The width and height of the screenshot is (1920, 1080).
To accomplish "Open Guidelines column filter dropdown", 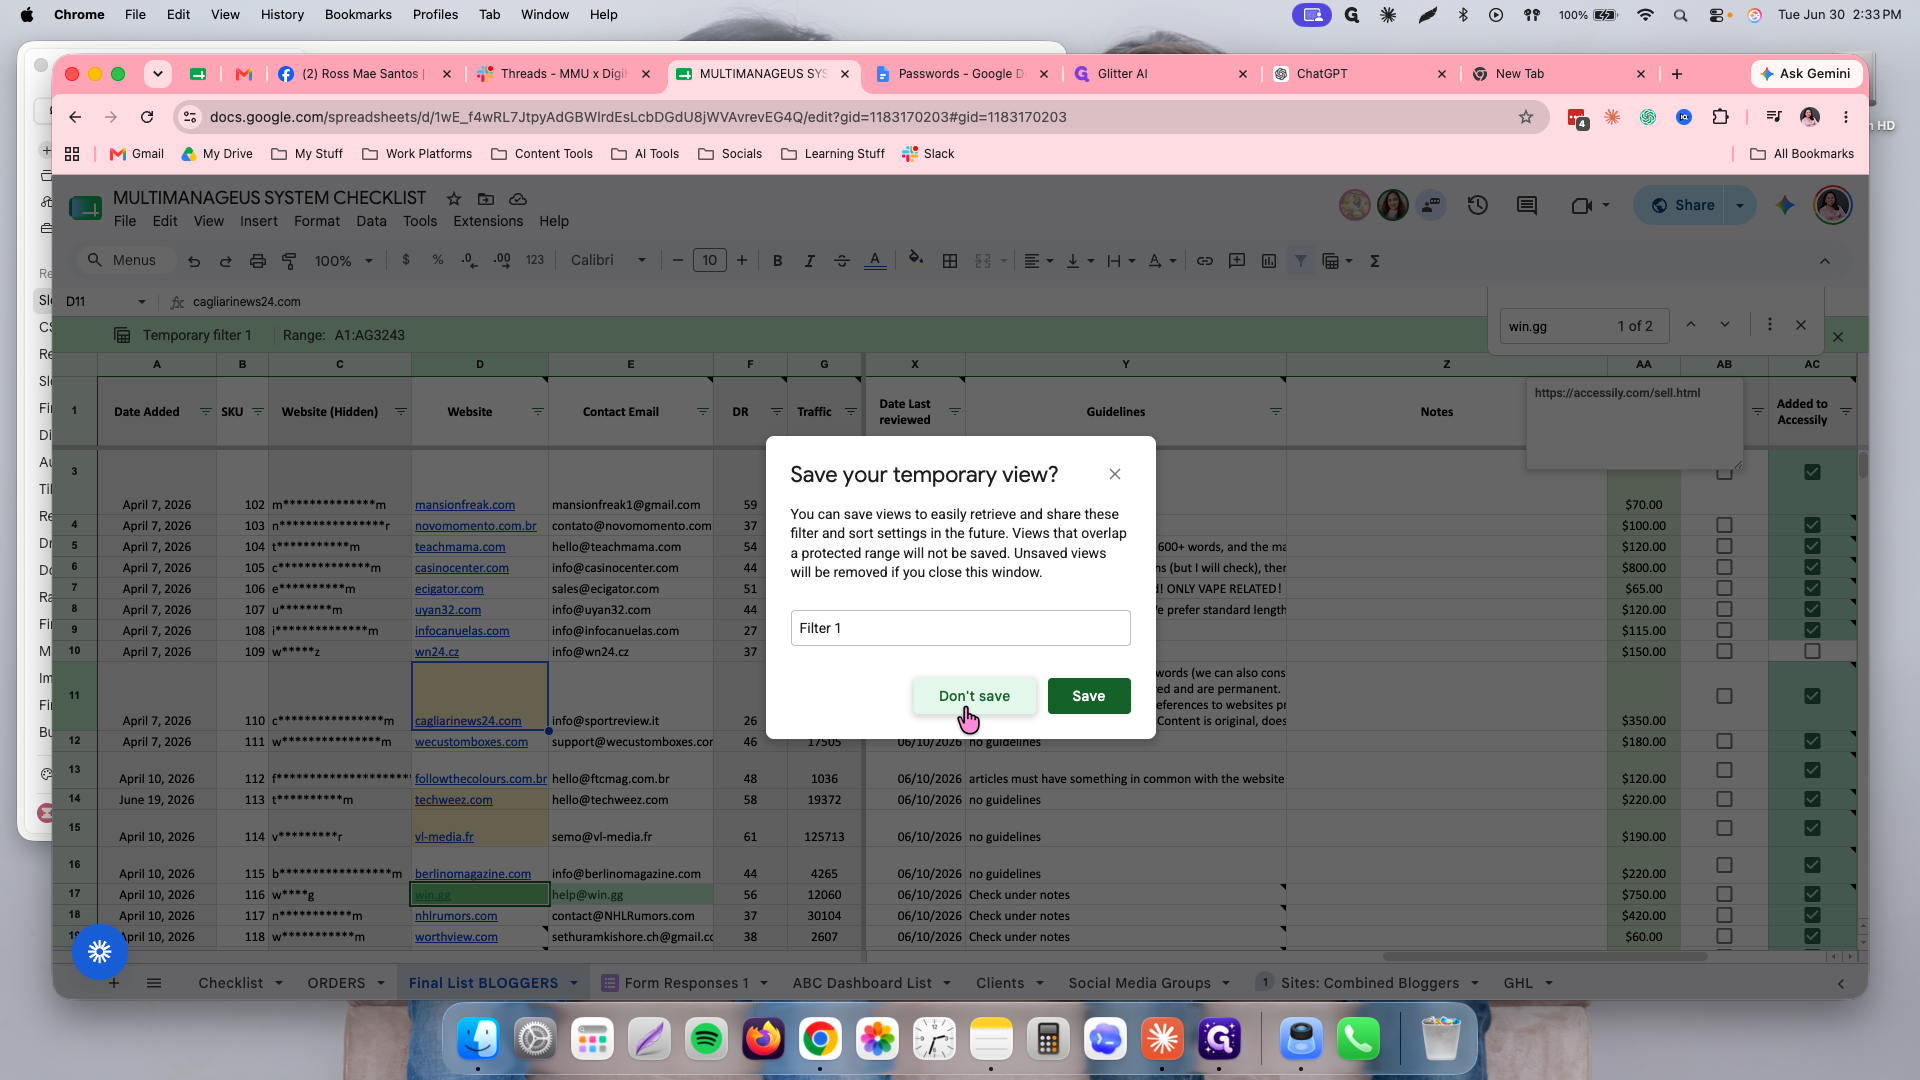I will (x=1275, y=412).
